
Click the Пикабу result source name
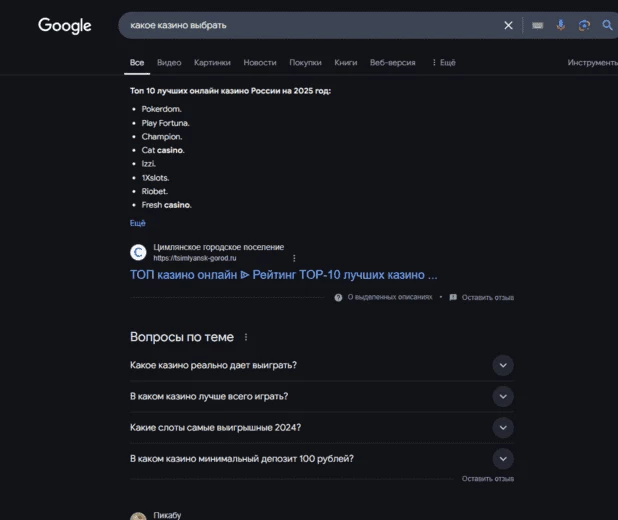167,515
